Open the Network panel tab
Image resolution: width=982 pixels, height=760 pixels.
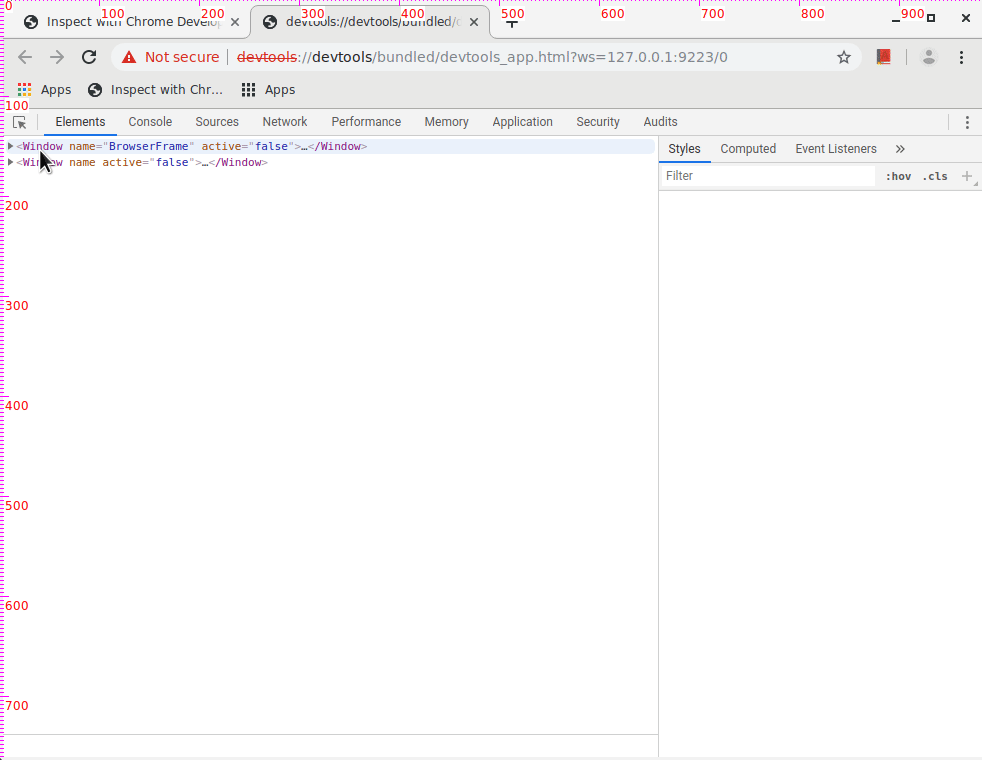pos(285,122)
